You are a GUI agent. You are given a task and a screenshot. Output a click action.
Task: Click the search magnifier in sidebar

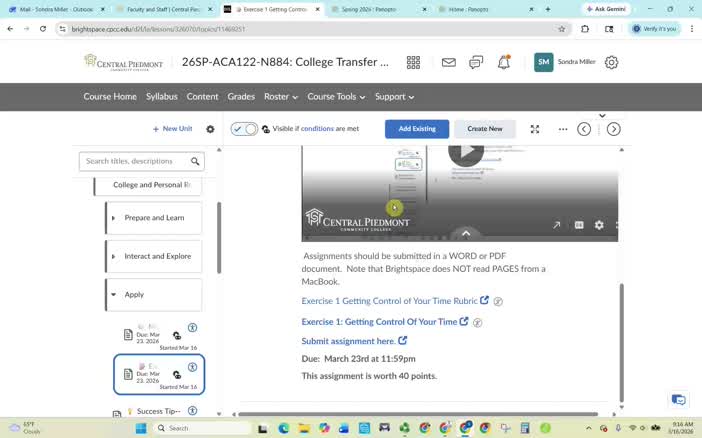(x=195, y=161)
